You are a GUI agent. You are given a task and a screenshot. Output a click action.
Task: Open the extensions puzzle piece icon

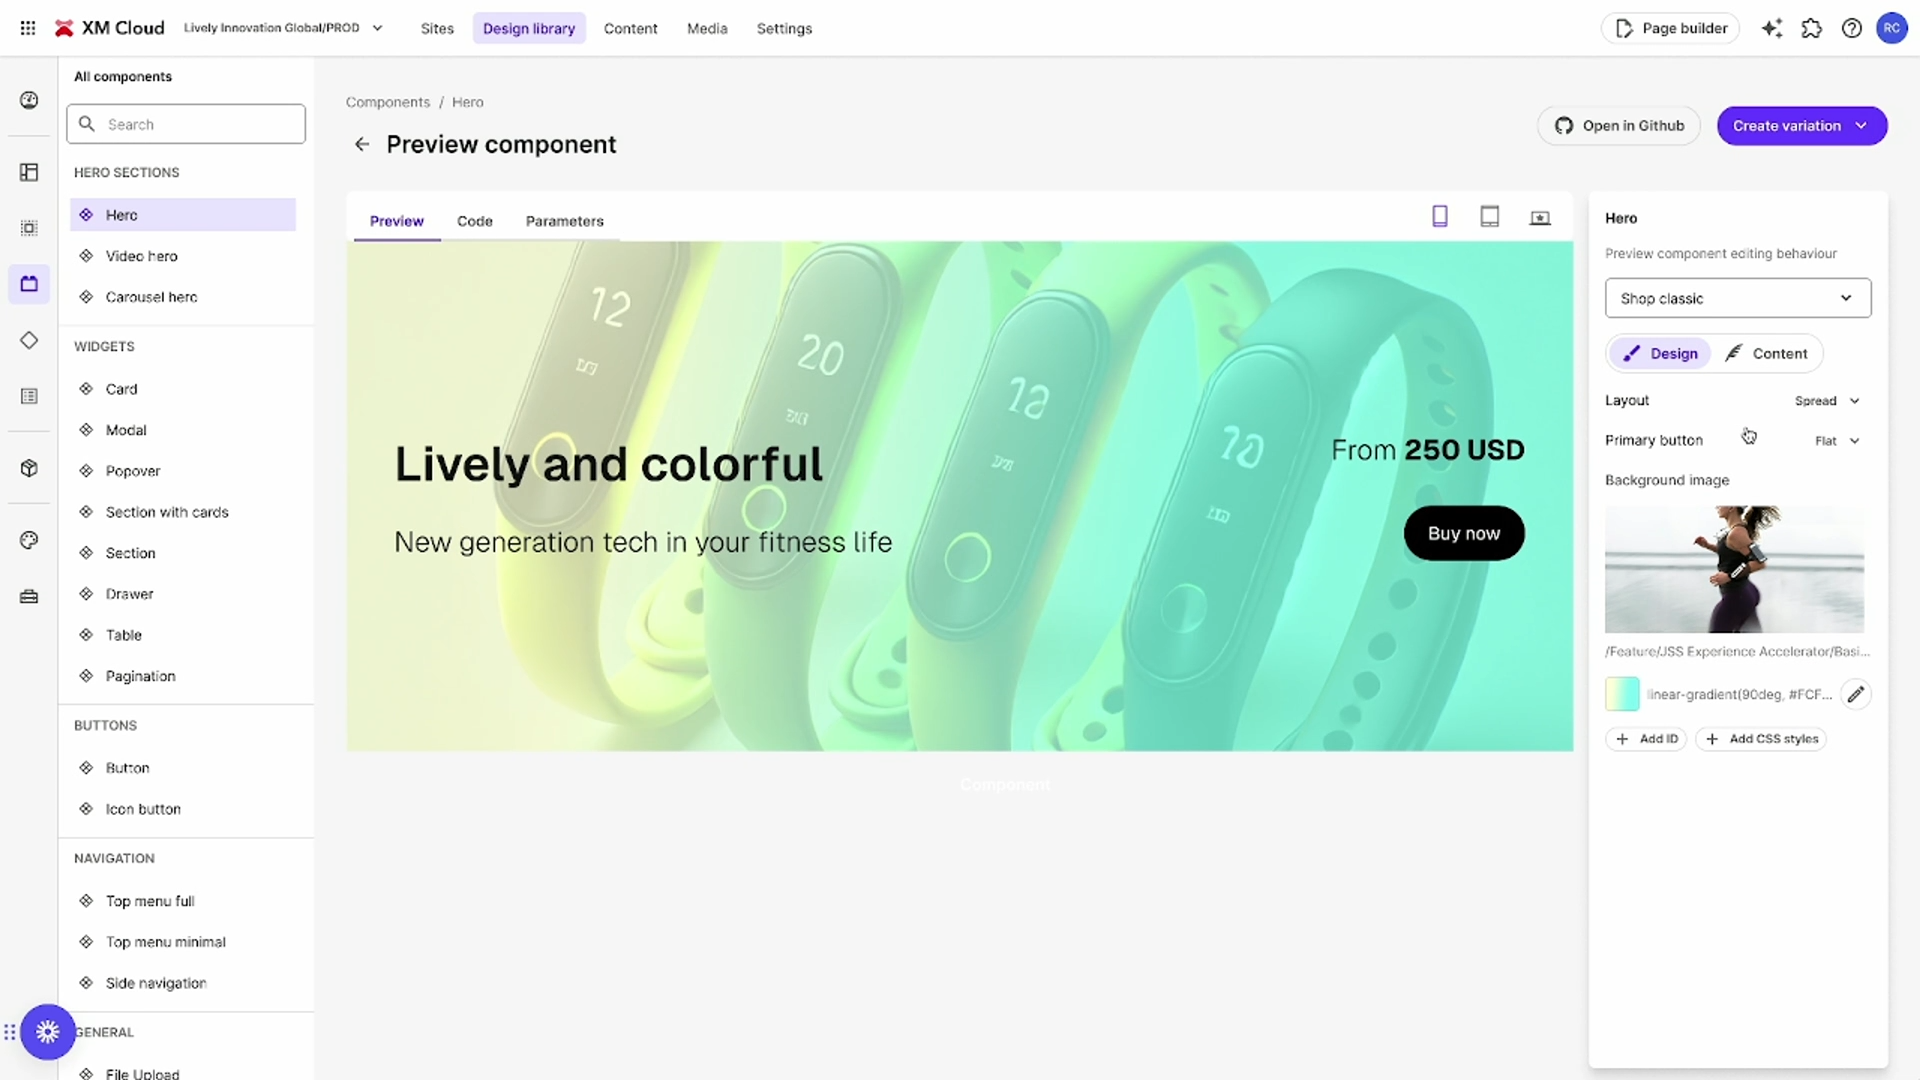point(1812,28)
